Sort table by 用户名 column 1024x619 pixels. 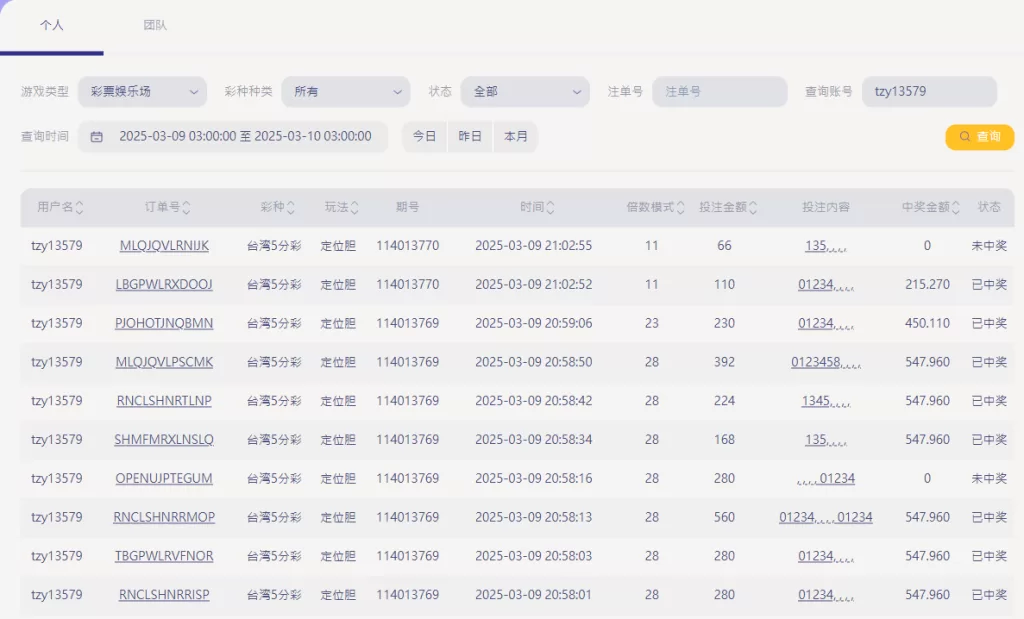pyautogui.click(x=60, y=207)
